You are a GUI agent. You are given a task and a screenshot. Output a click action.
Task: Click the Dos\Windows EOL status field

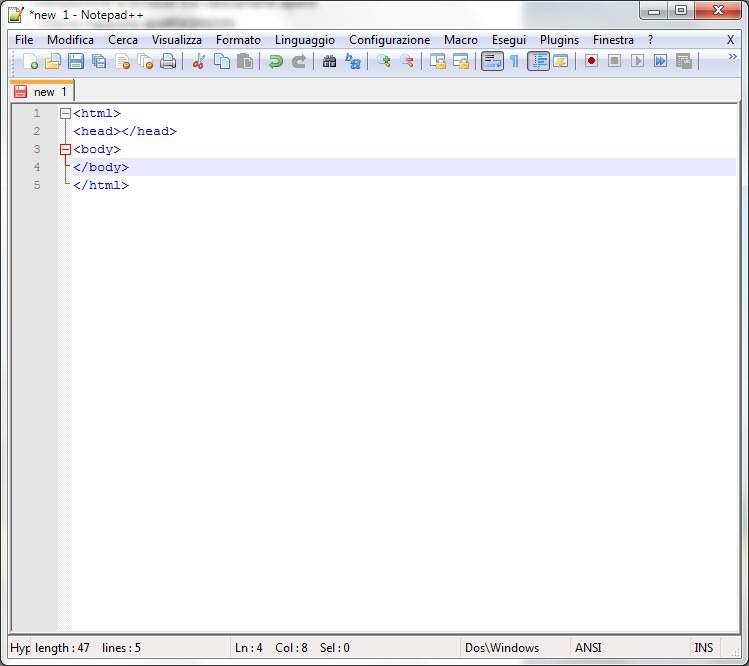click(x=515, y=648)
